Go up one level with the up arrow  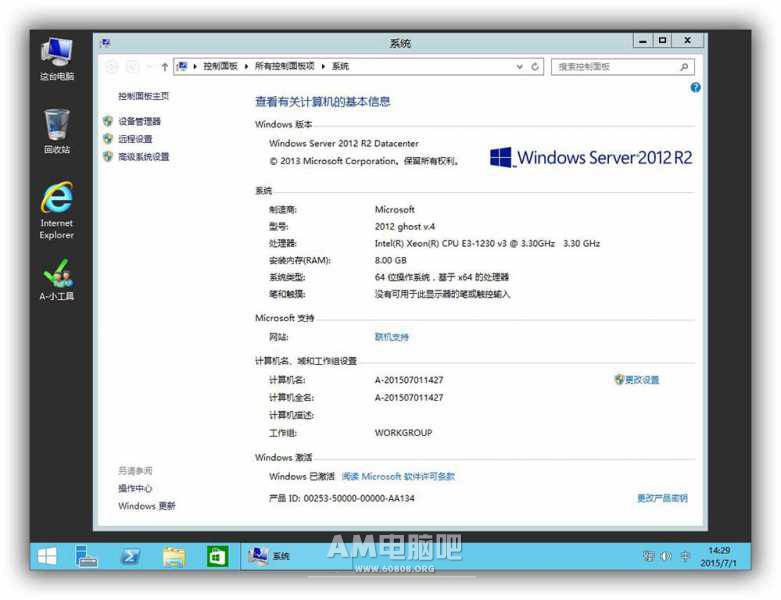[164, 67]
